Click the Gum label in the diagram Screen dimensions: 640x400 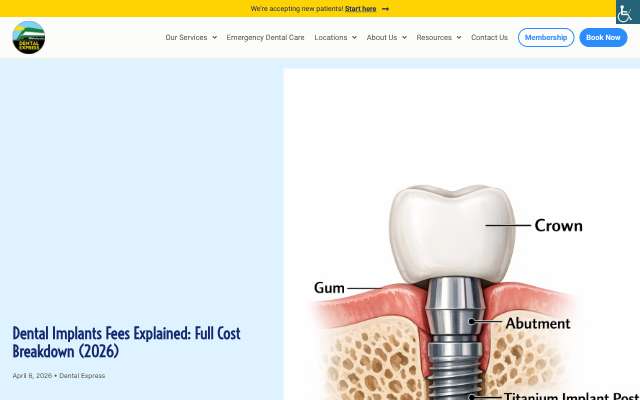point(329,288)
